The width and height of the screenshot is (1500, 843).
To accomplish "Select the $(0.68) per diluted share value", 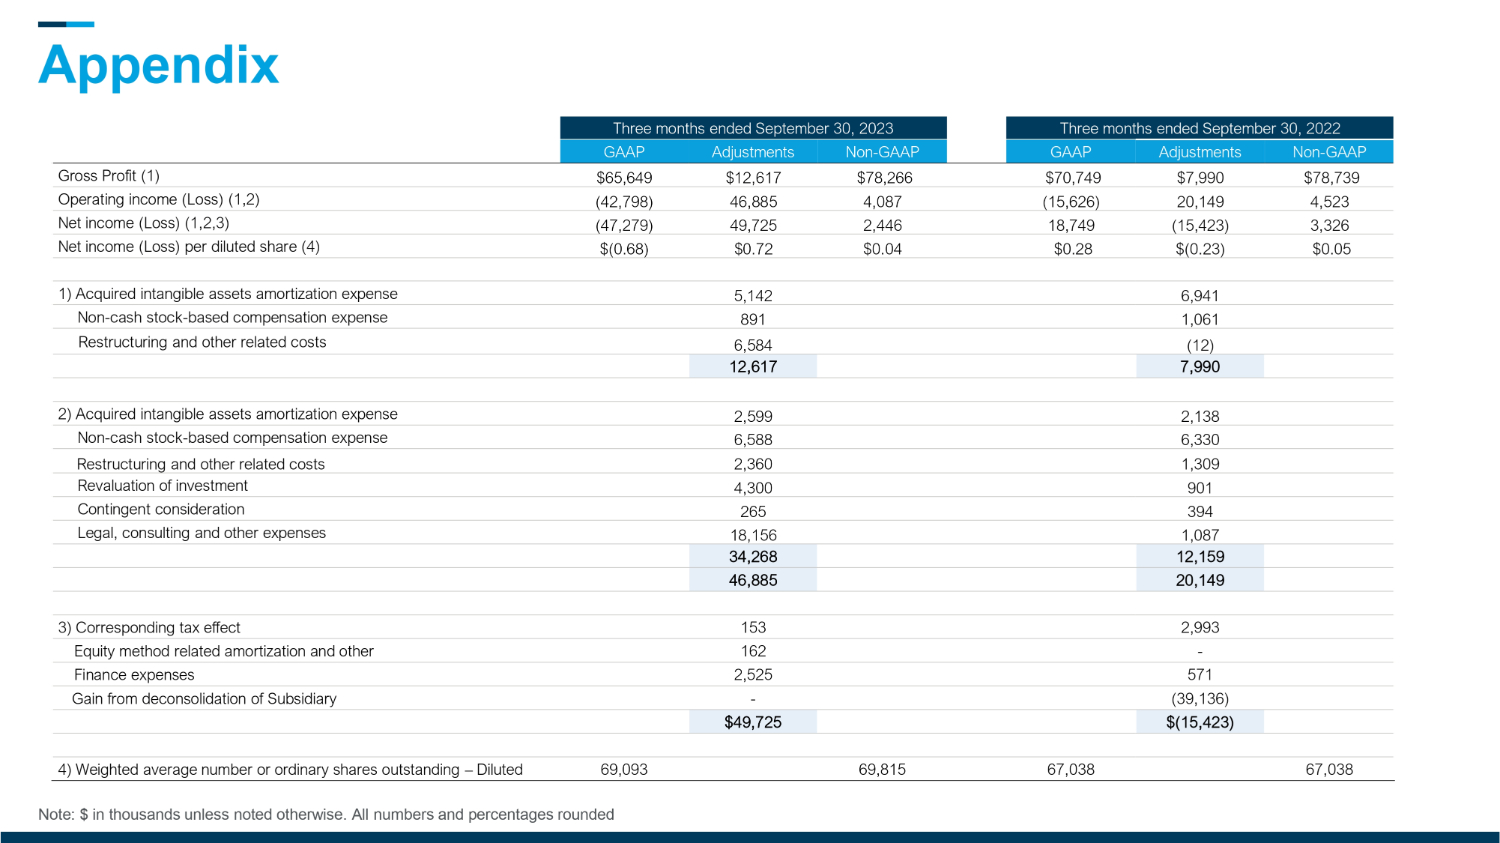I will tap(624, 249).
